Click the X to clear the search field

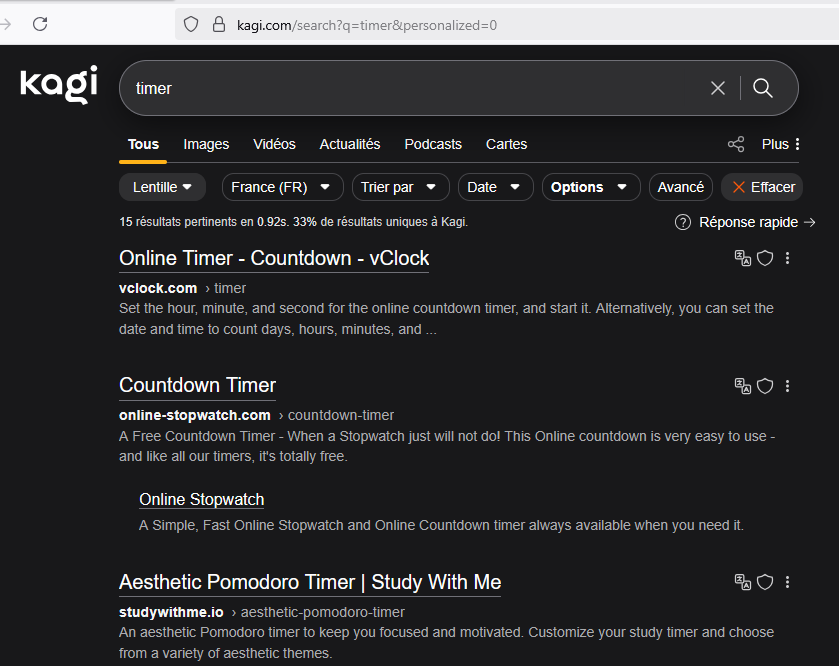[x=718, y=88]
